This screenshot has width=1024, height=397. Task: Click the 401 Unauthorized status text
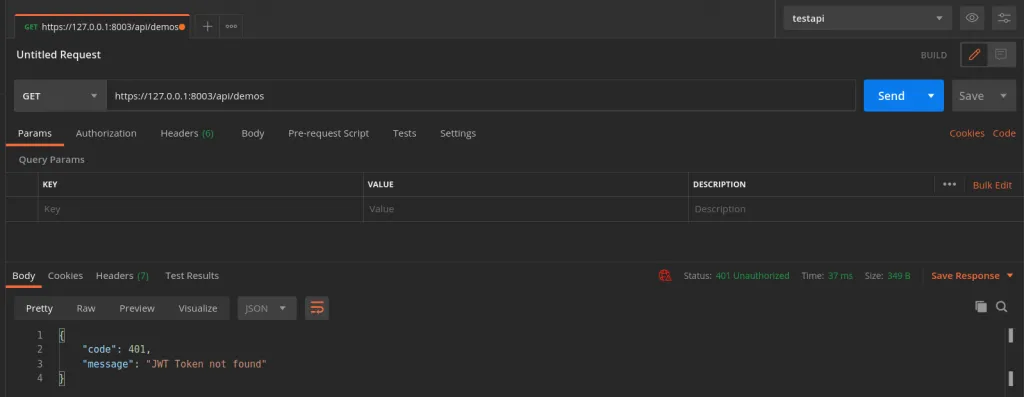(752, 276)
